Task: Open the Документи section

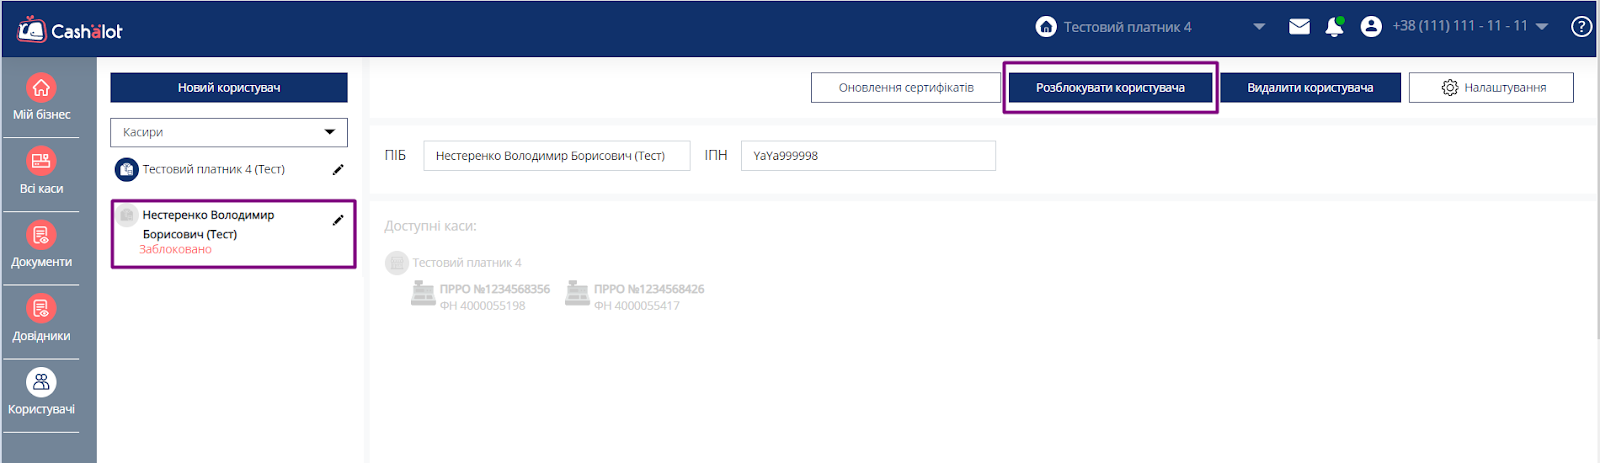Action: 41,245
